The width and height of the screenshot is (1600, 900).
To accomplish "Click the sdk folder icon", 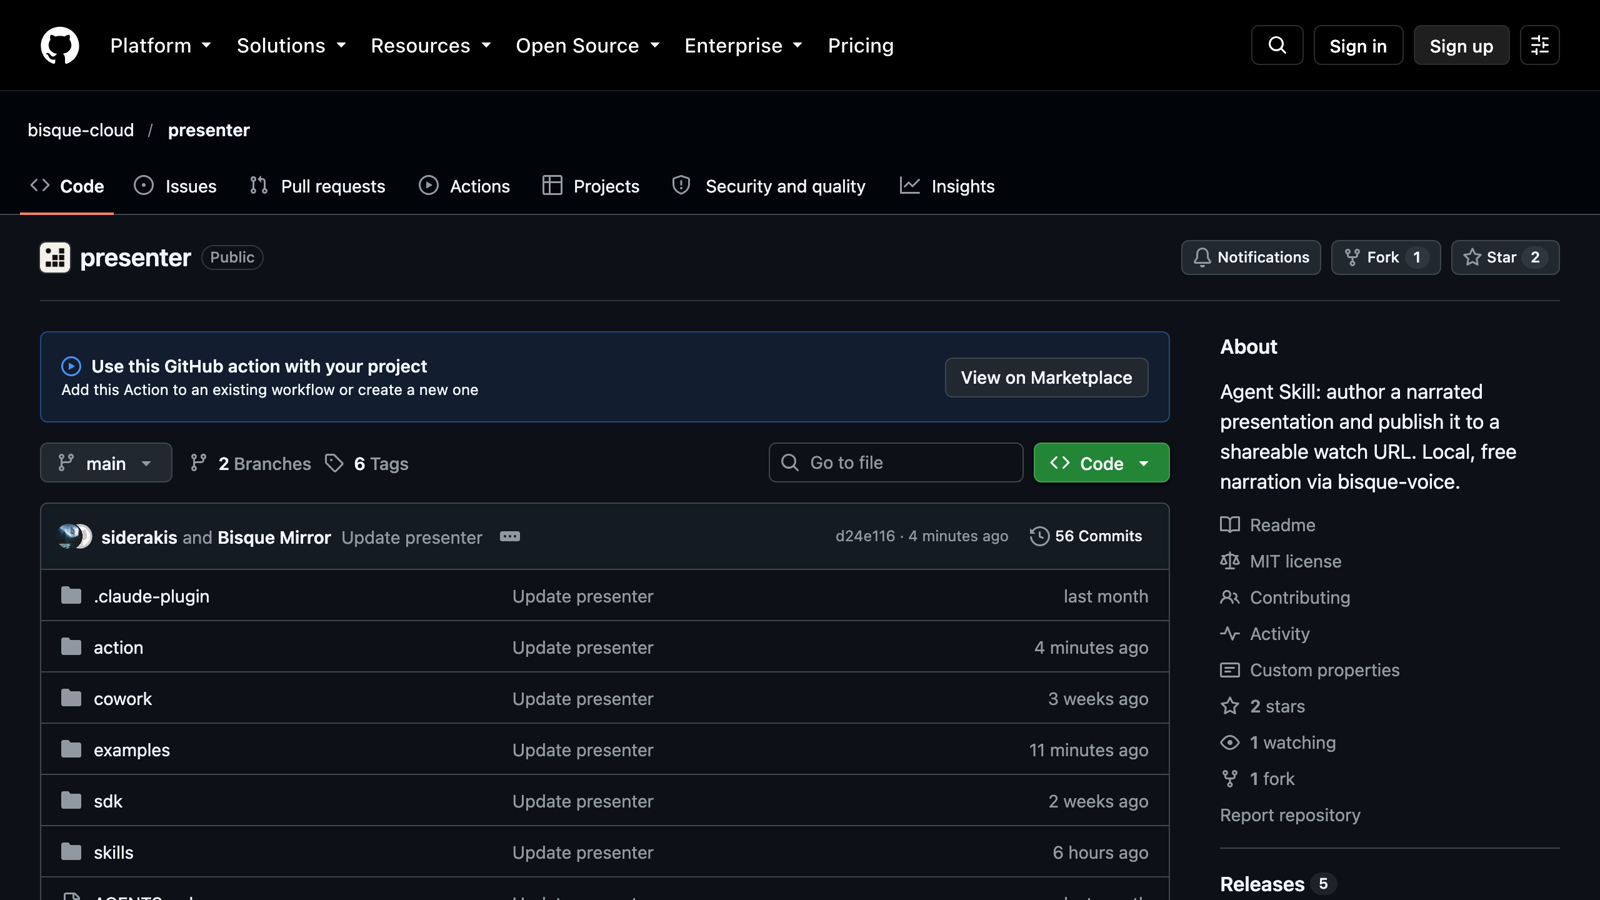I will tap(71, 800).
